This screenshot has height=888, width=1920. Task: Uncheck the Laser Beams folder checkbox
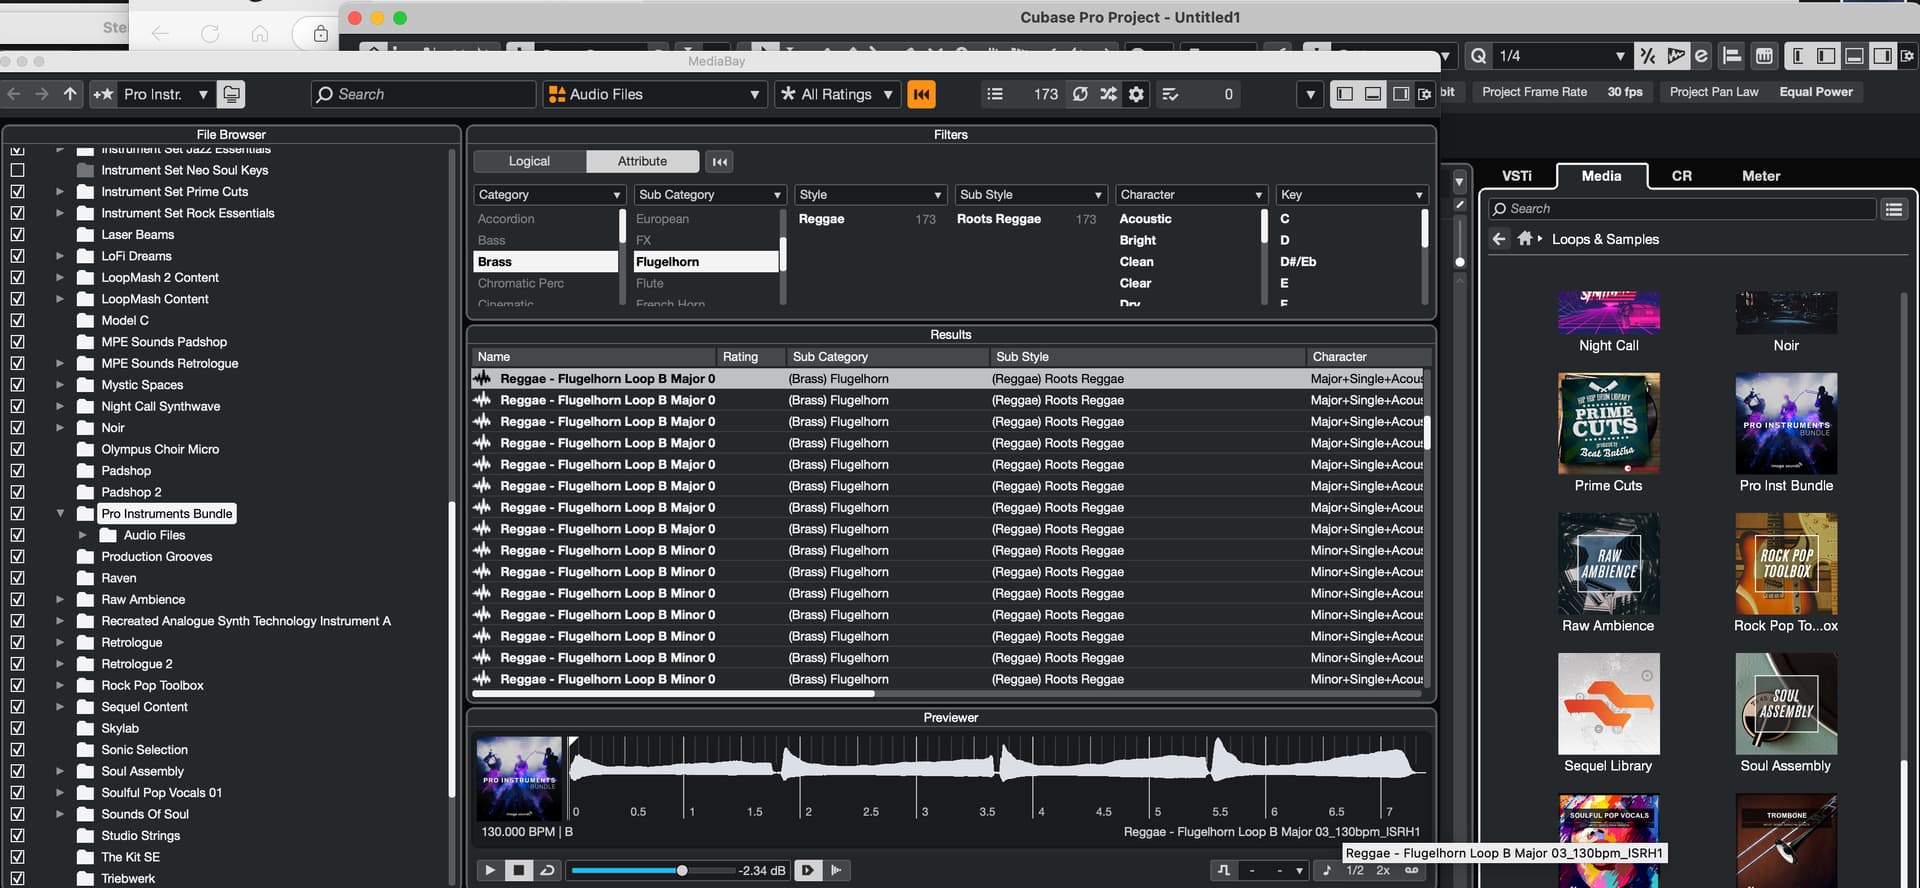tap(17, 234)
